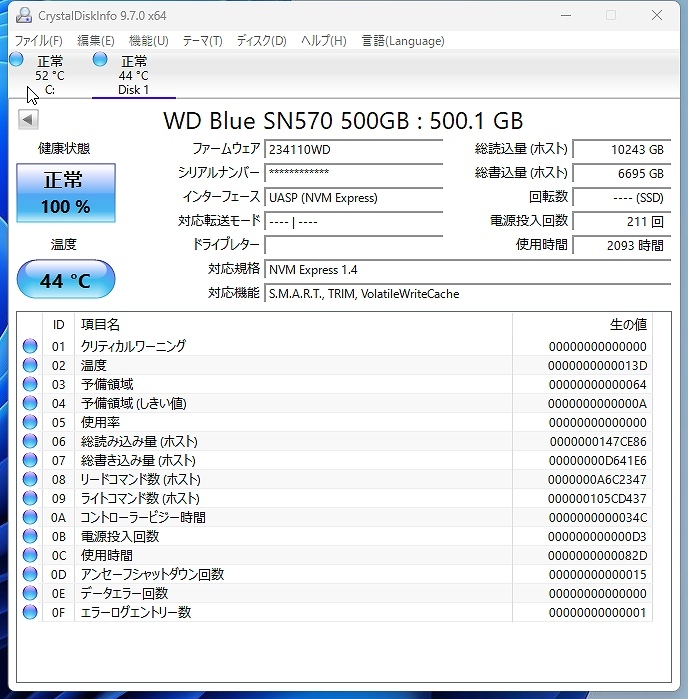Screen dimensions: 688x699
Task: Open the 言語(Language) menu
Action: click(x=403, y=41)
